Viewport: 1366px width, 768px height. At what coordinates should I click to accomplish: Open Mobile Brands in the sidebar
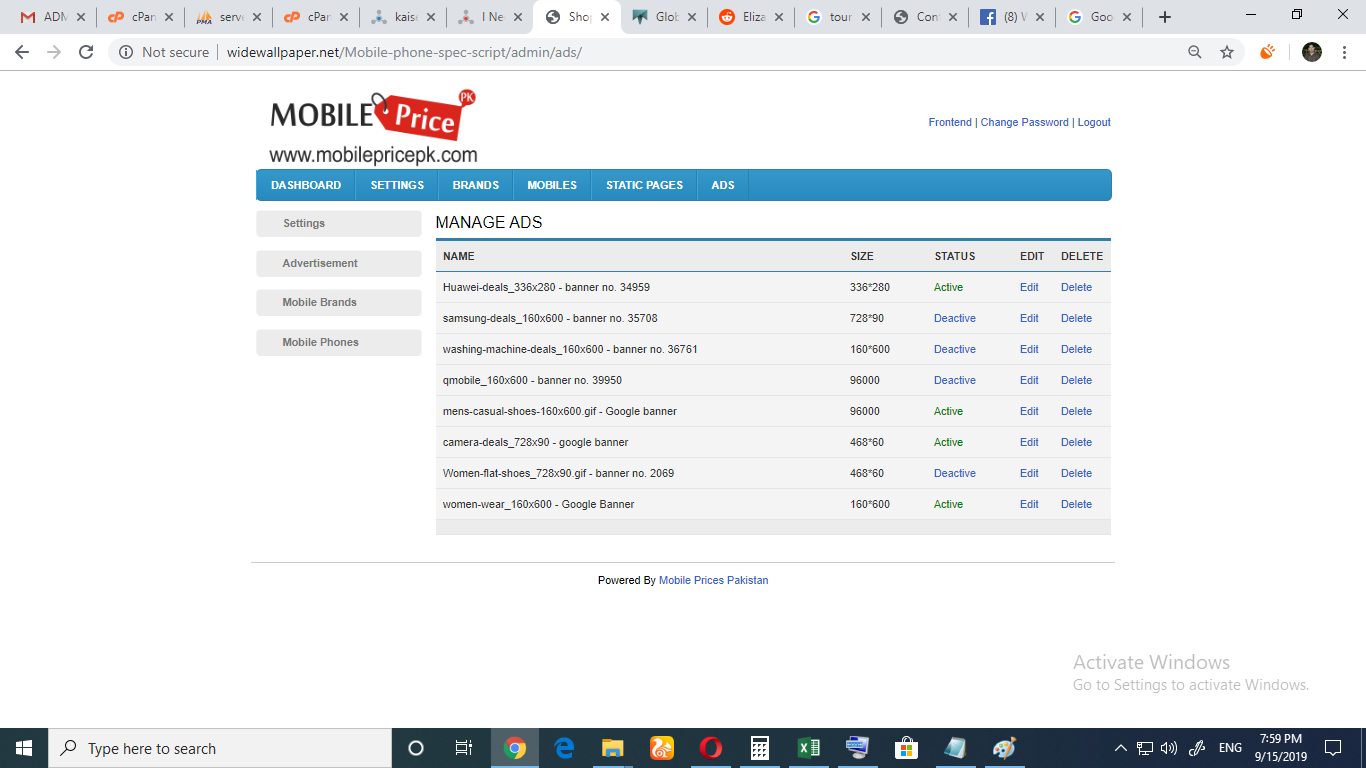339,302
